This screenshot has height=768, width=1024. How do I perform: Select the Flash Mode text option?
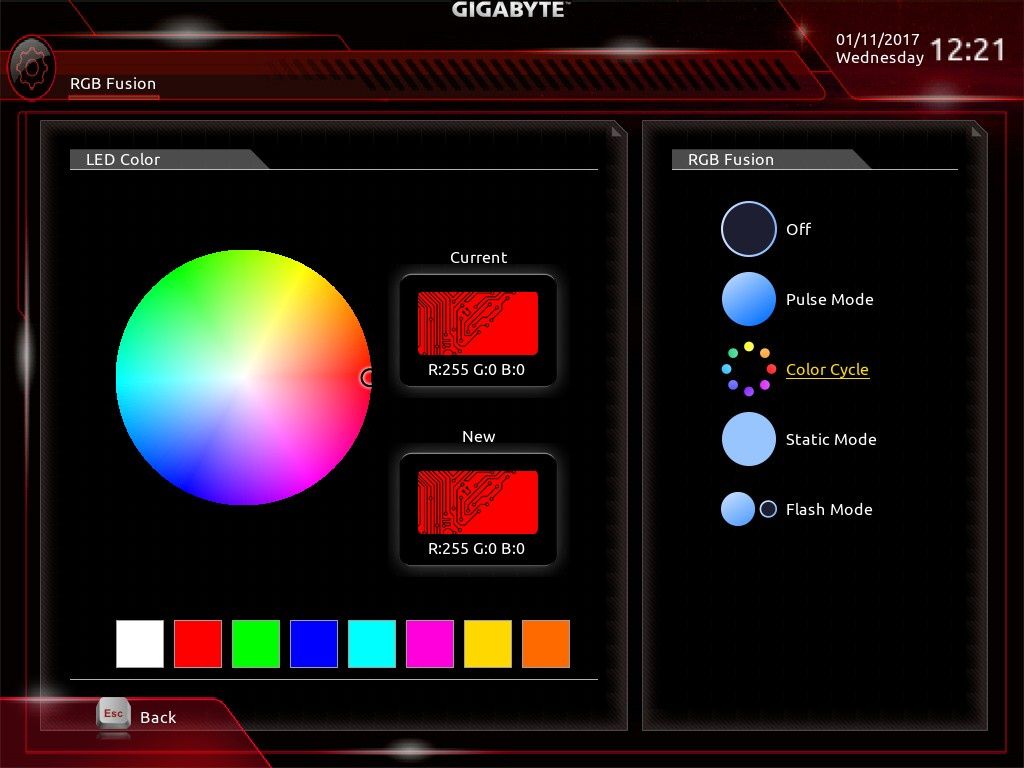(829, 509)
